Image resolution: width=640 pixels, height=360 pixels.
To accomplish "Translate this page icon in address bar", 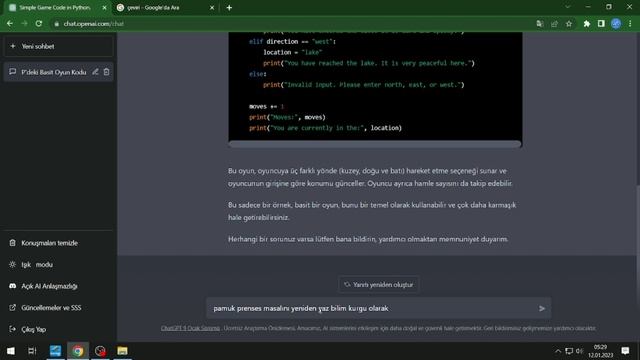I will tap(540, 24).
